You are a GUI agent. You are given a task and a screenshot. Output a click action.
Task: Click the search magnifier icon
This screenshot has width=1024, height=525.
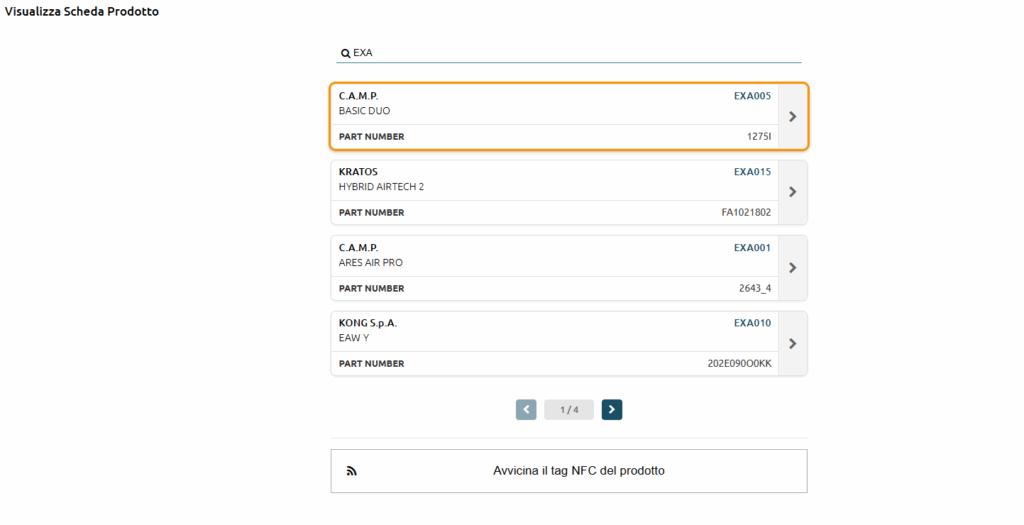[x=345, y=54]
